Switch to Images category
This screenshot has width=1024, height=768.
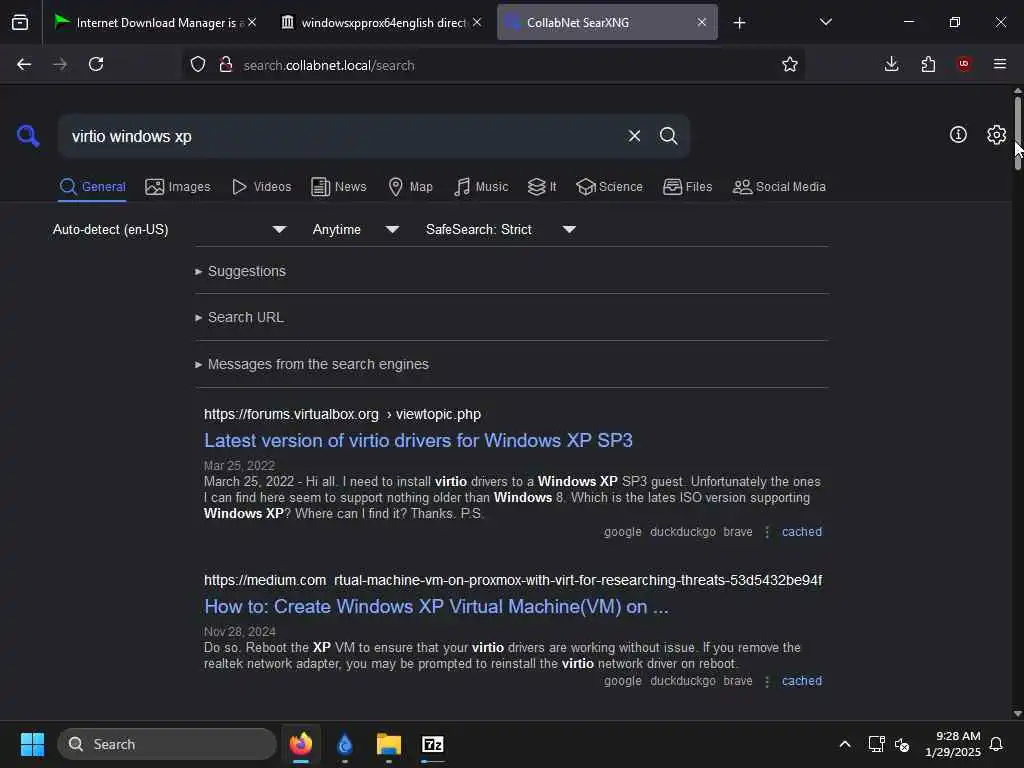[178, 187]
